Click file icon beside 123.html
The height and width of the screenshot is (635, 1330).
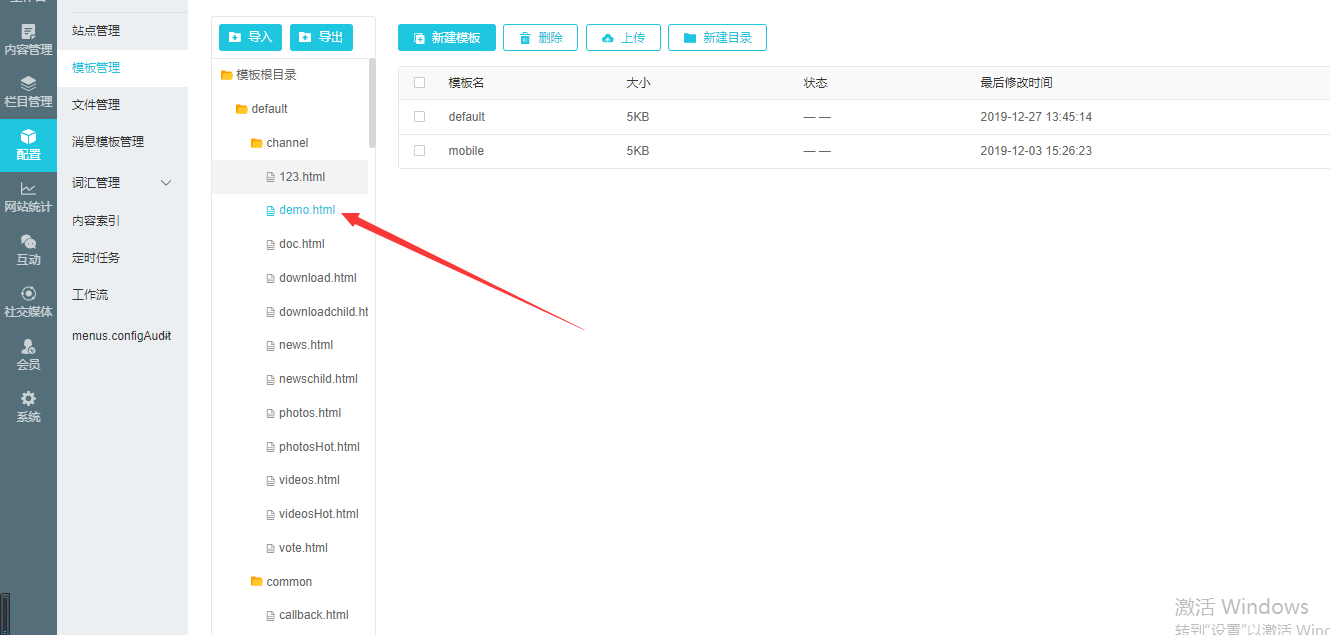tap(270, 177)
